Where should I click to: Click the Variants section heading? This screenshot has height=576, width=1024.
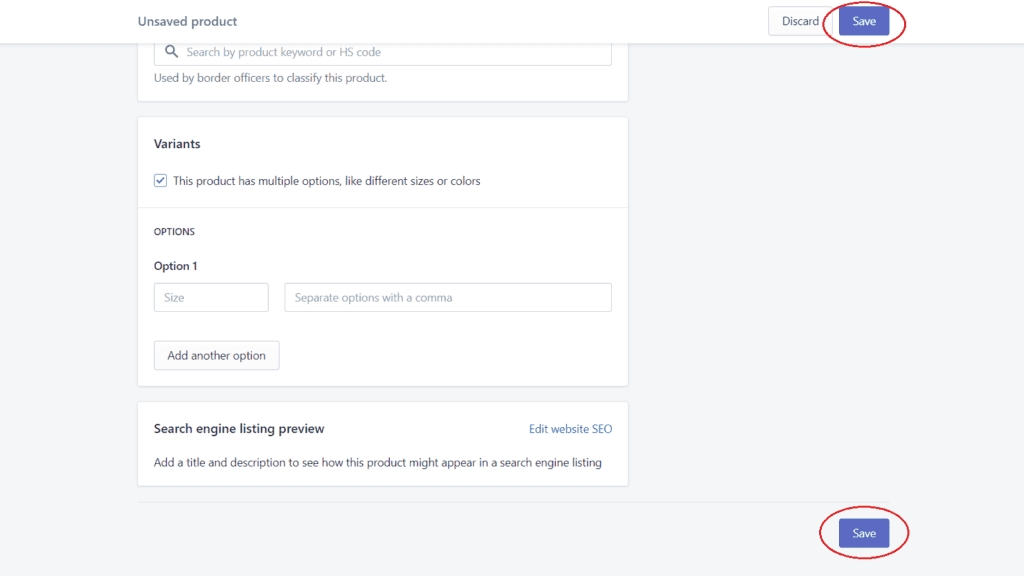click(x=177, y=144)
